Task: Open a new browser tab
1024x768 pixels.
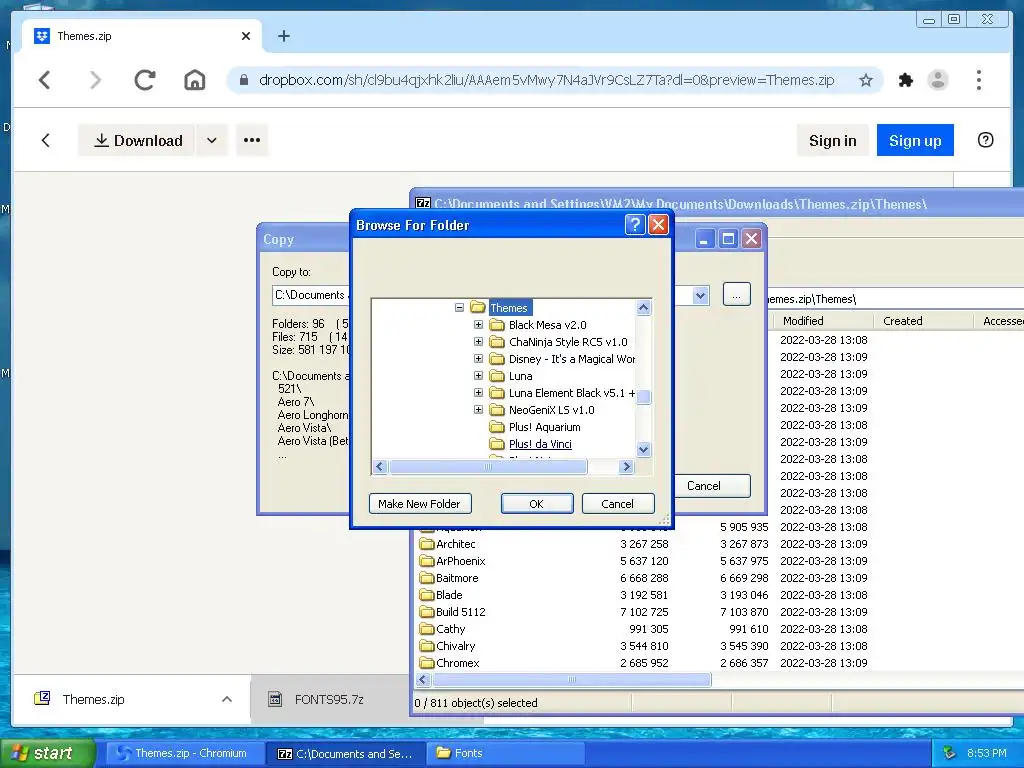Action: 283,36
